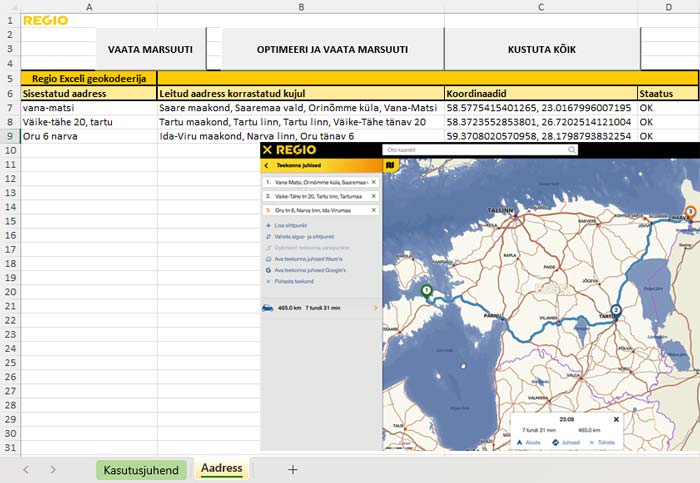
Task: Open route directions in Waze link
Action: point(310,258)
